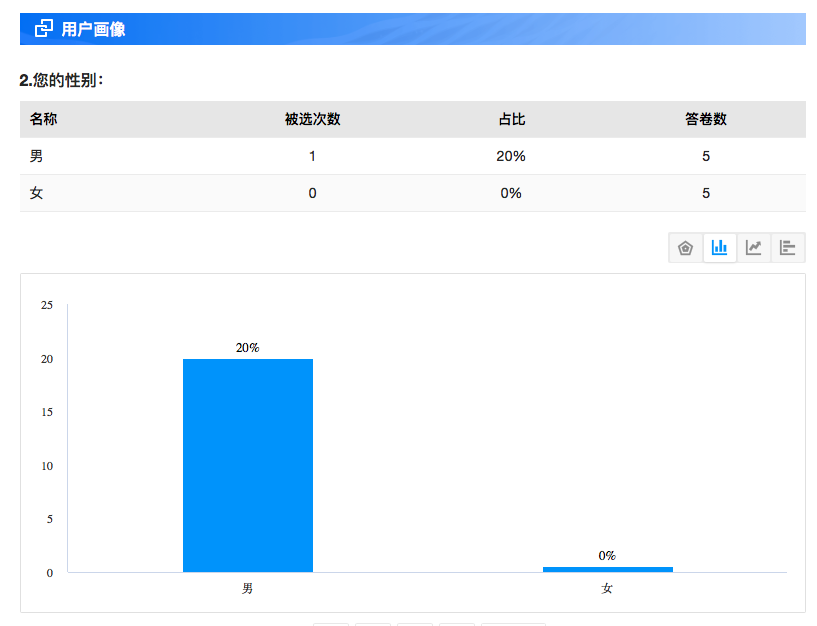The width and height of the screenshot is (817, 626).
Task: Click the selected count 1 for 男
Action: [x=312, y=156]
